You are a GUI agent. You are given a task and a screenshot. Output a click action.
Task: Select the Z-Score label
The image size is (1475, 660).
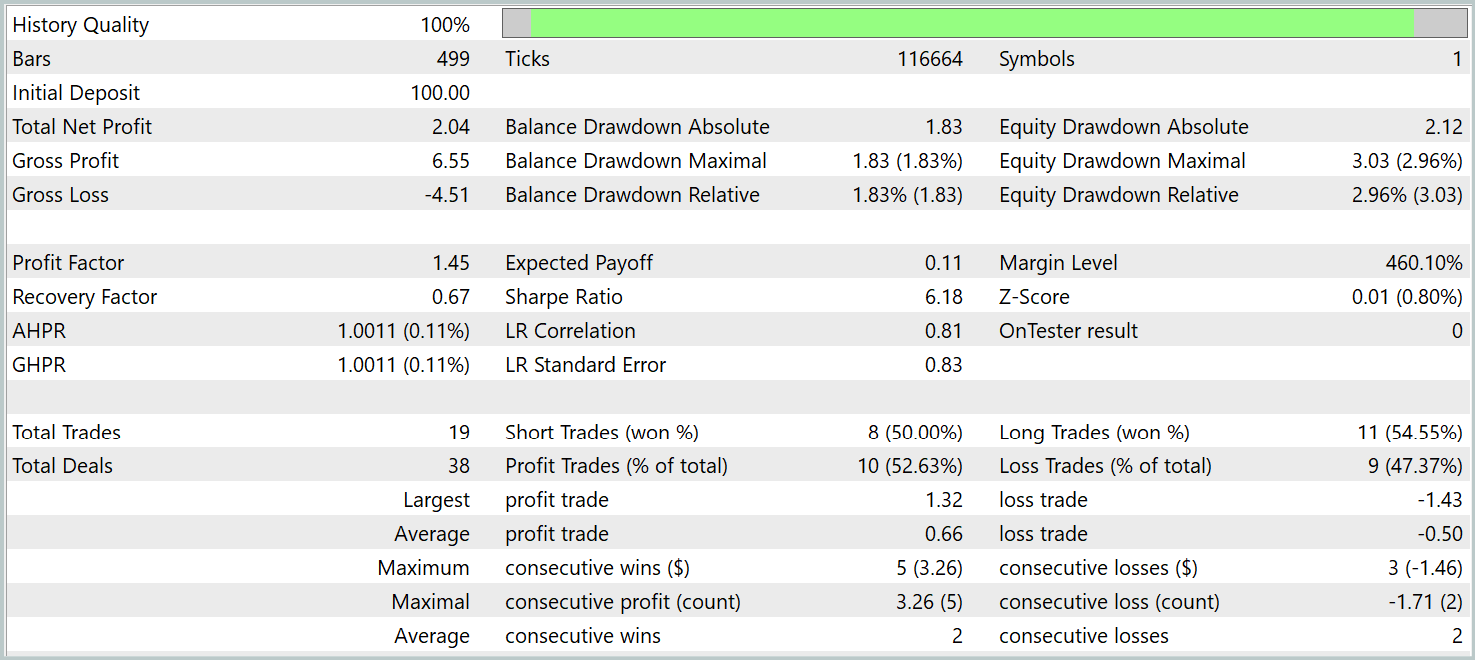[x=1034, y=297]
